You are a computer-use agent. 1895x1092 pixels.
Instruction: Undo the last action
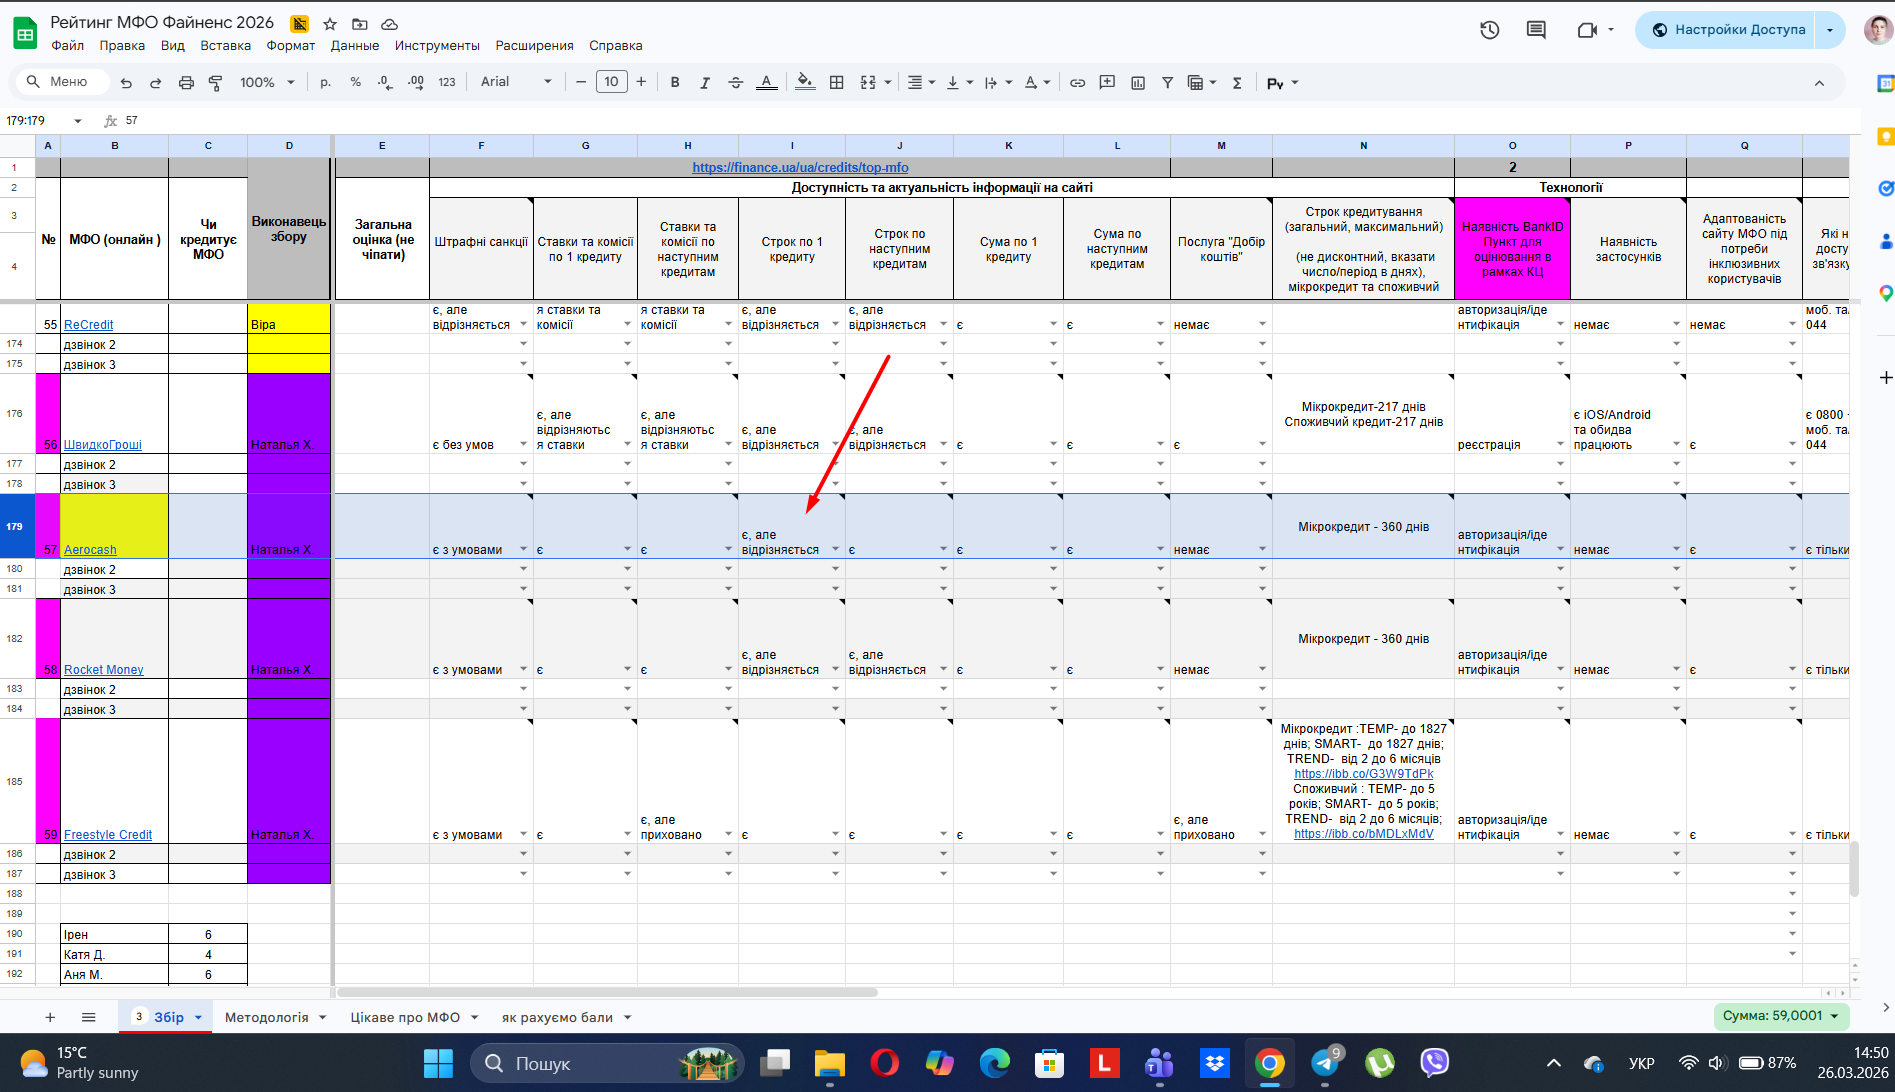click(126, 83)
